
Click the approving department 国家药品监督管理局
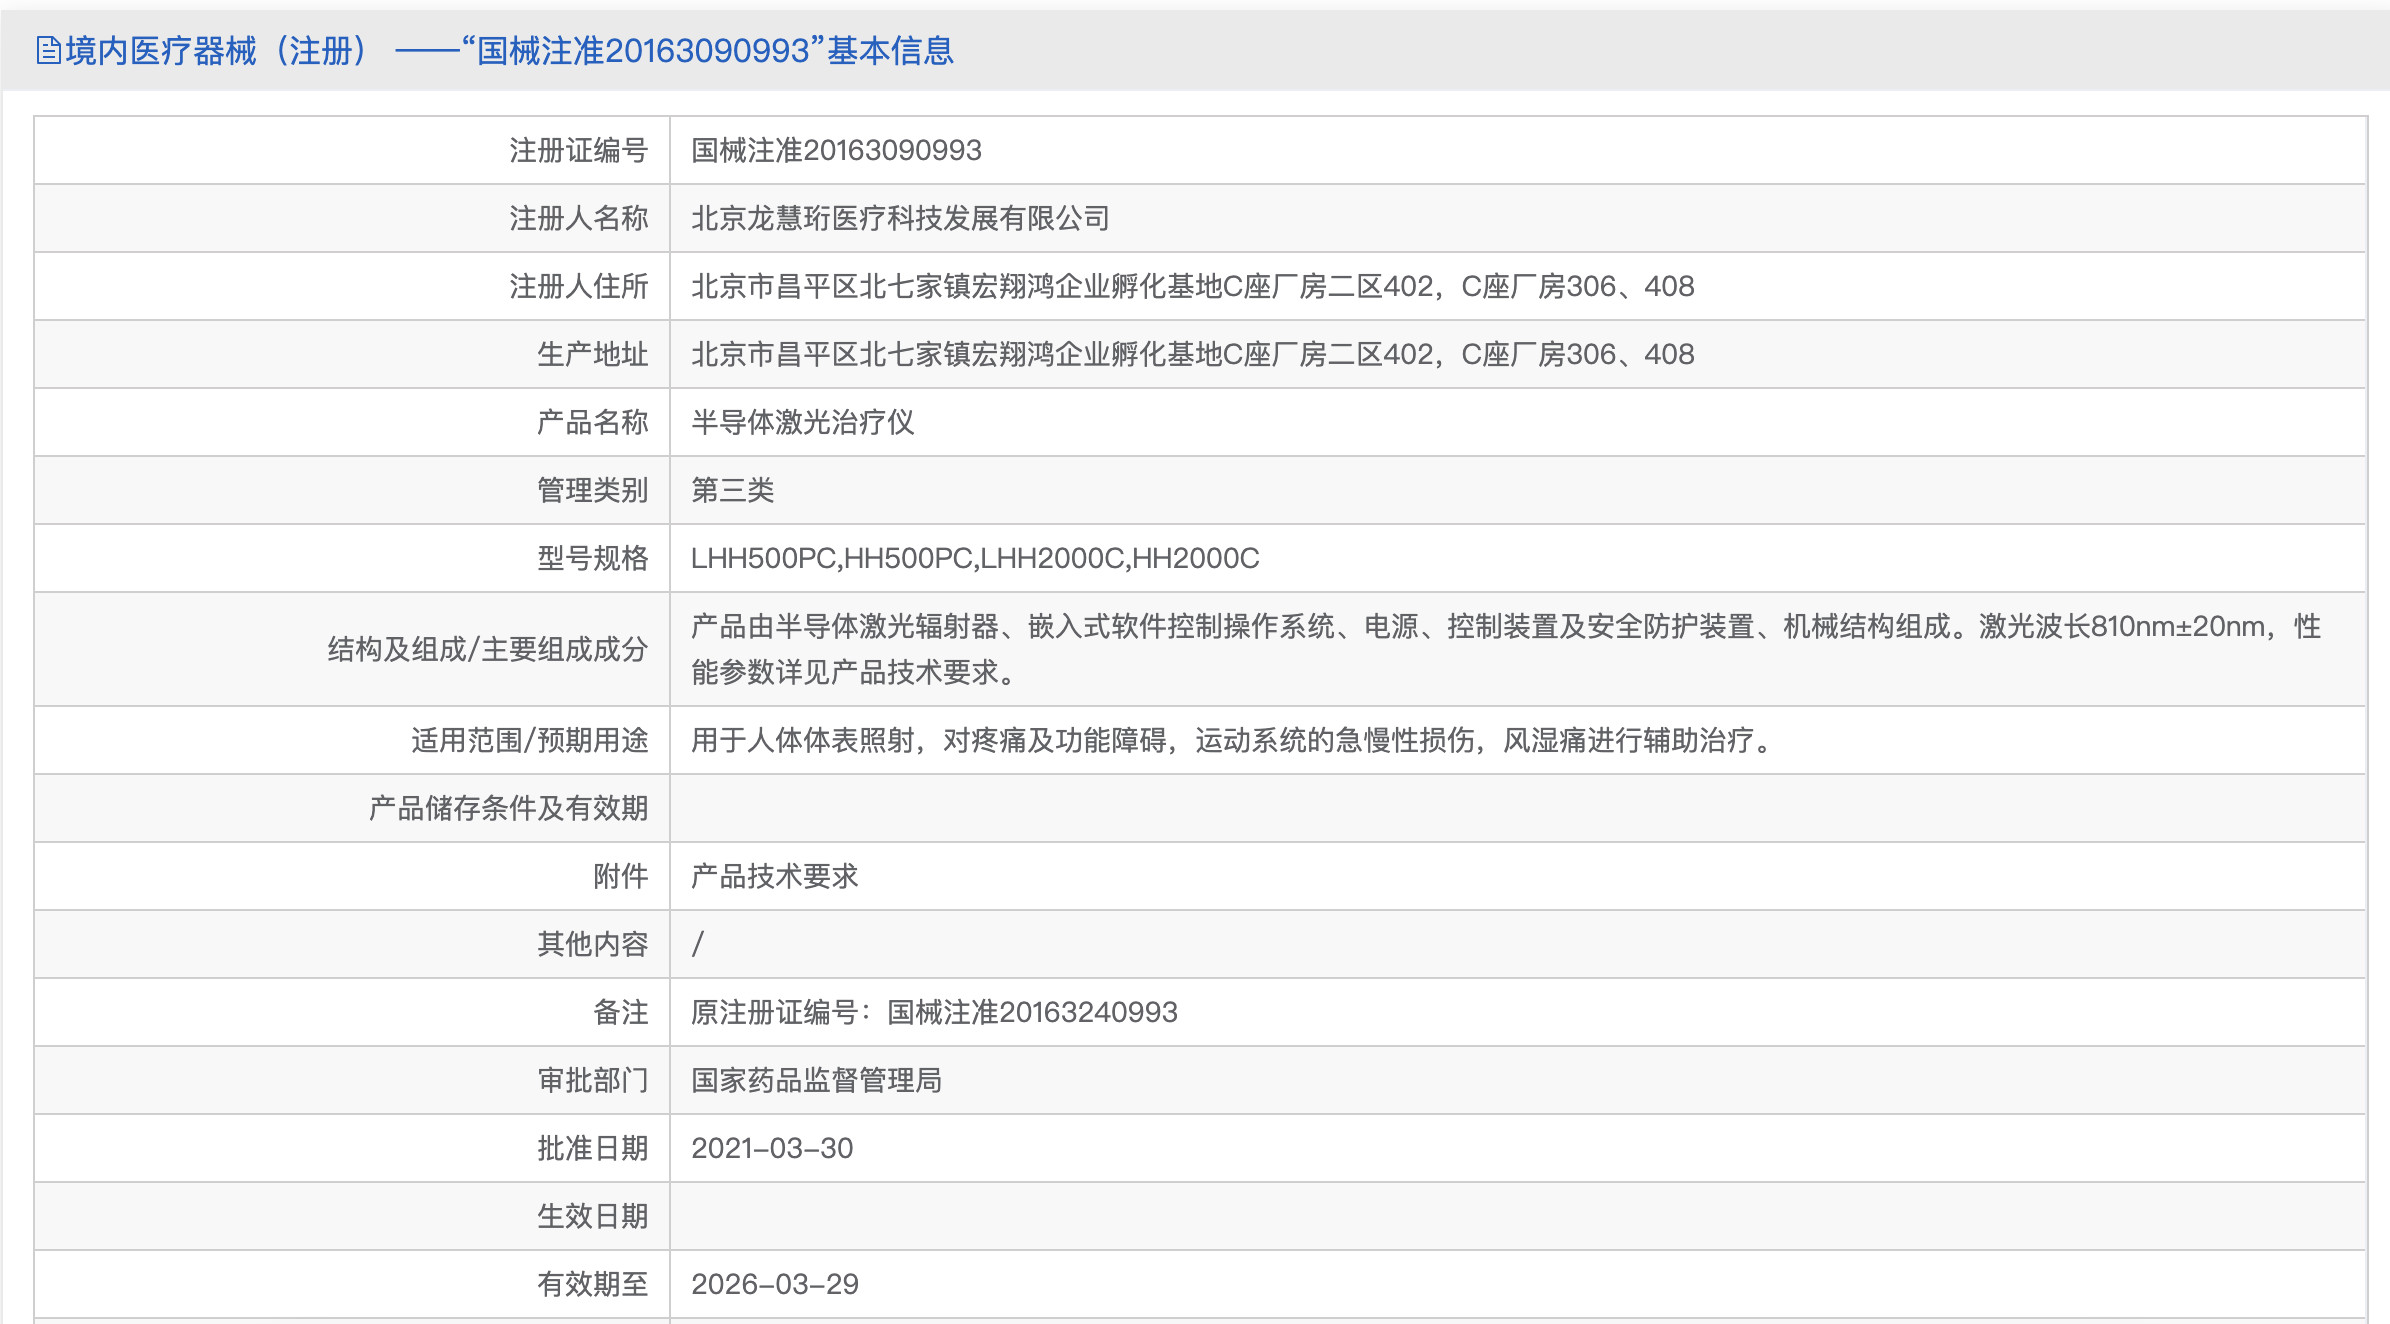pyautogui.click(x=816, y=1080)
